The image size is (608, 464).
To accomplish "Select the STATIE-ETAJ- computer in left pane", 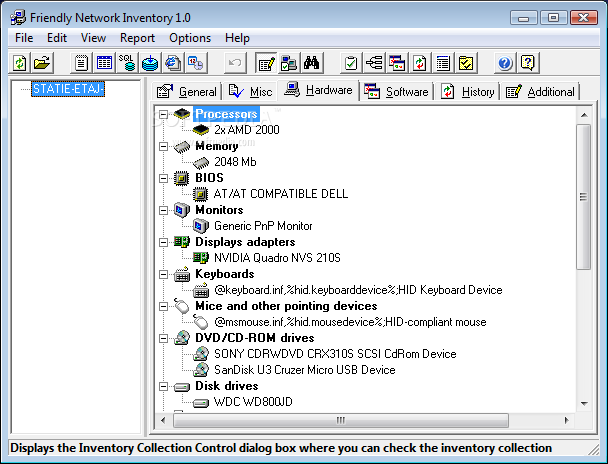I will [68, 89].
